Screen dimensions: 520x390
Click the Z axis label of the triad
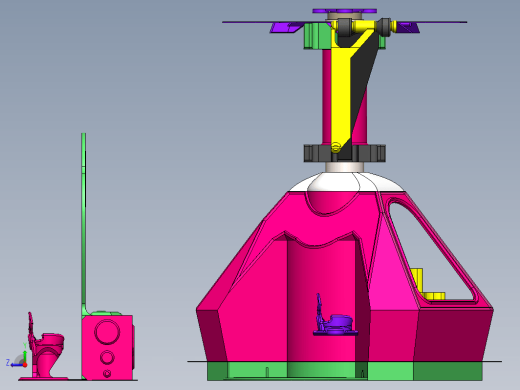click(8, 362)
